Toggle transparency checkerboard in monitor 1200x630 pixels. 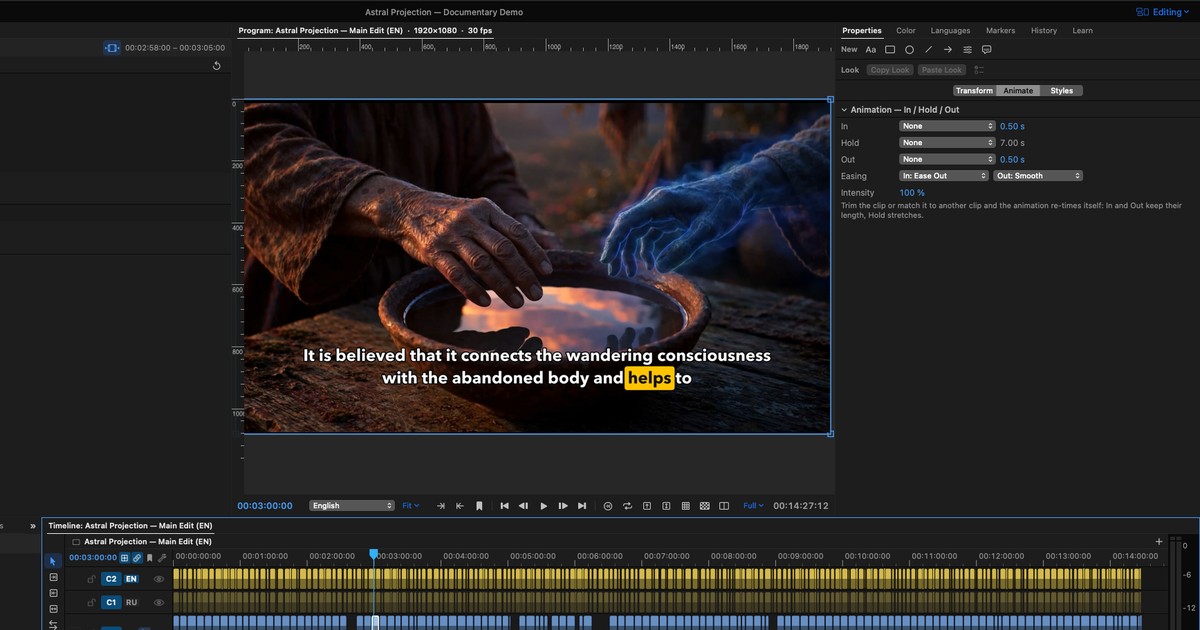pyautogui.click(x=705, y=506)
